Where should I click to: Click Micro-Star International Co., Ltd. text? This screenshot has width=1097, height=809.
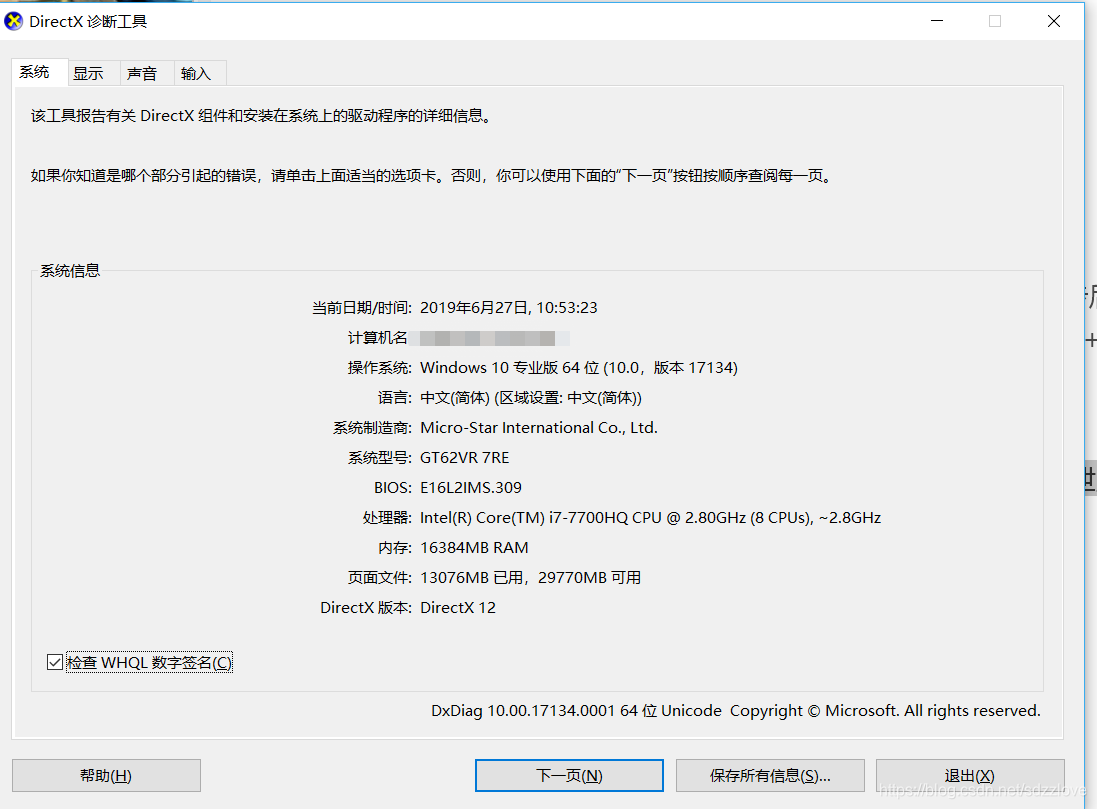539,428
